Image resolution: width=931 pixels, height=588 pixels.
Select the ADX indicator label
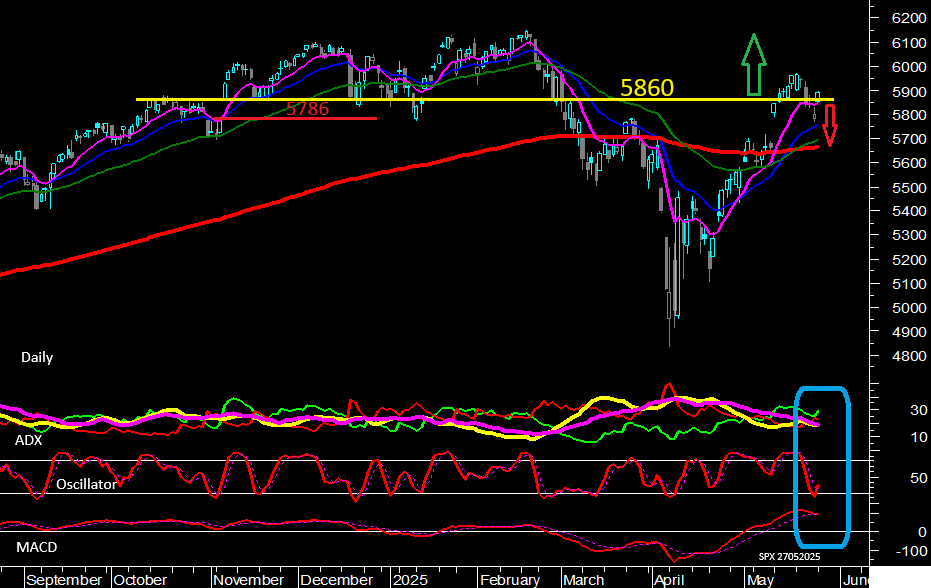(x=28, y=441)
